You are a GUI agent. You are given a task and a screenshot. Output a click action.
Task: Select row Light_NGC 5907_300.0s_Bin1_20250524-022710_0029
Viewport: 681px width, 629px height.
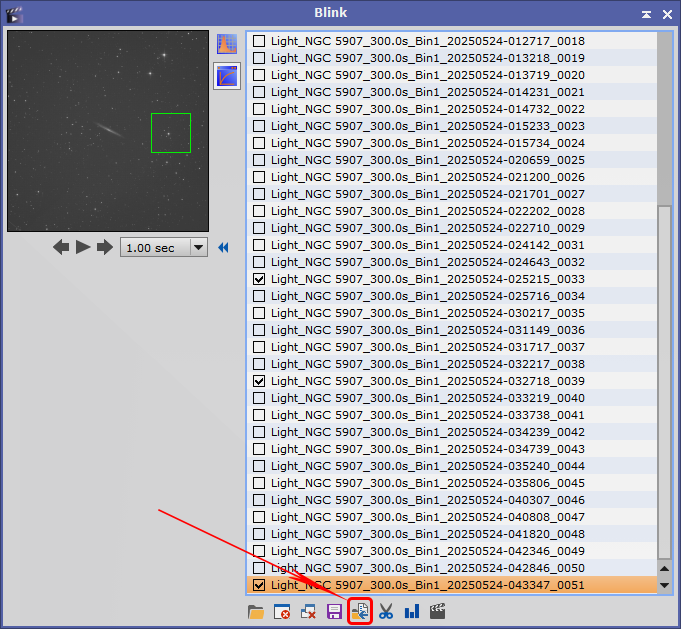[452, 228]
